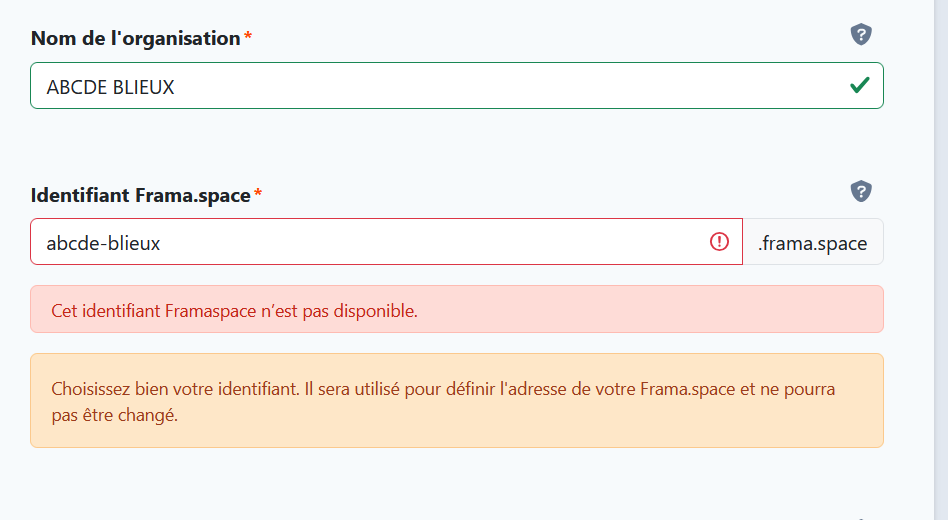Click the green checkmark in the organisation field

click(859, 86)
